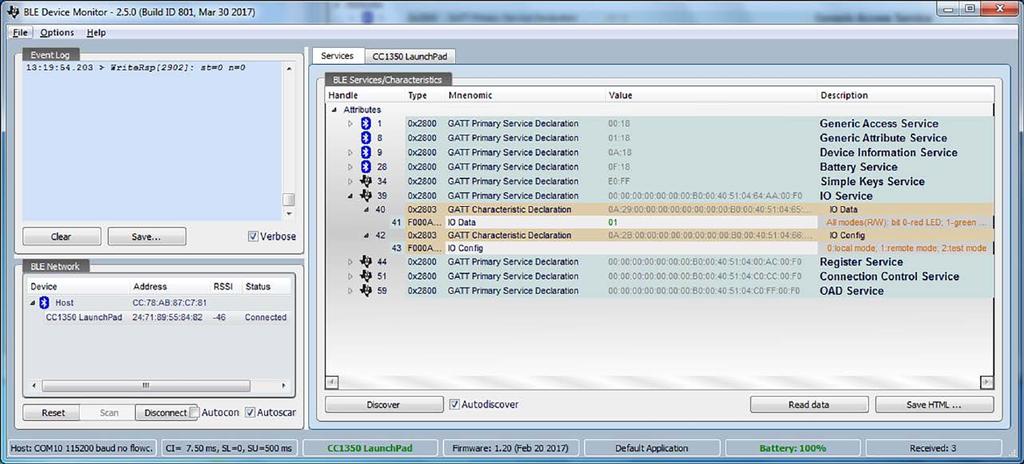Open the Help menu

[x=96, y=33]
